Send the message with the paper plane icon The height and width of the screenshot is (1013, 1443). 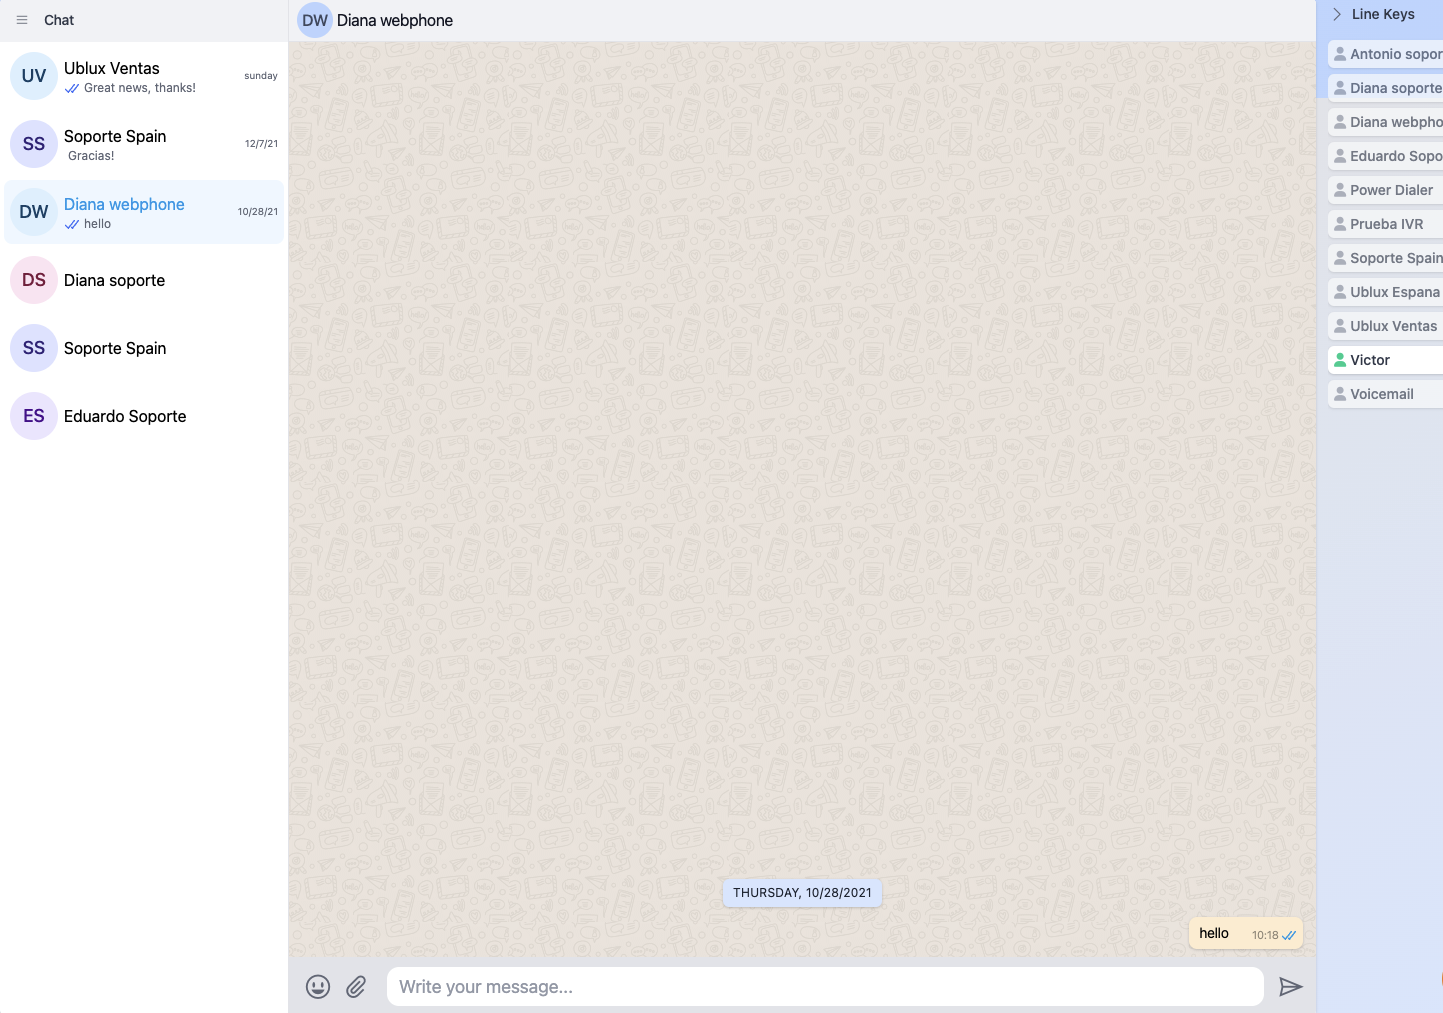tap(1291, 987)
